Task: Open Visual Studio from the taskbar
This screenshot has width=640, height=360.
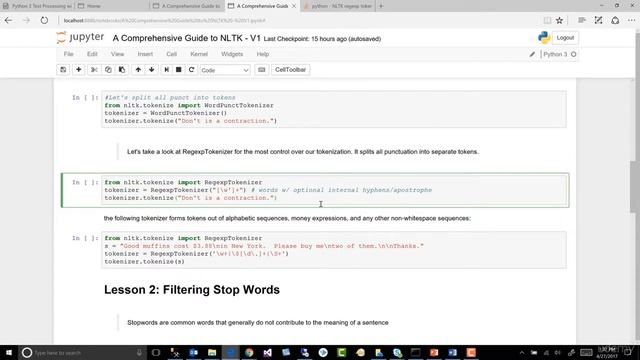Action: coord(267,353)
